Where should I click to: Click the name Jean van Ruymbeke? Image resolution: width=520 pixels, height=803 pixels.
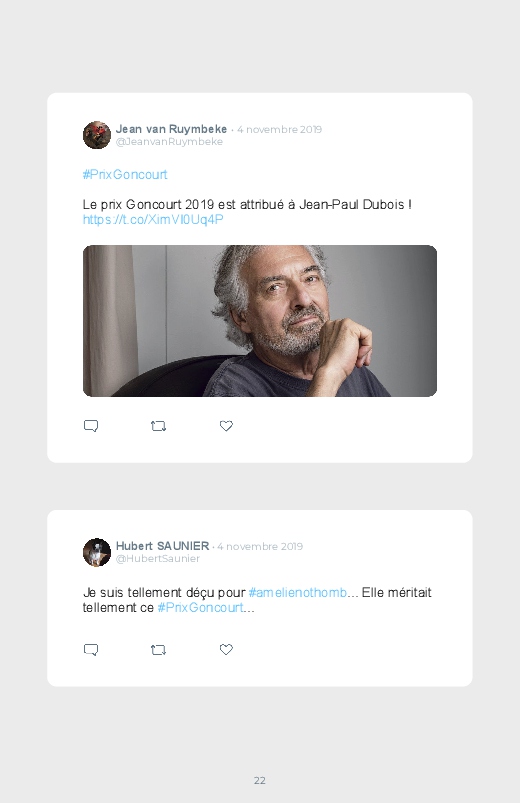(171, 129)
